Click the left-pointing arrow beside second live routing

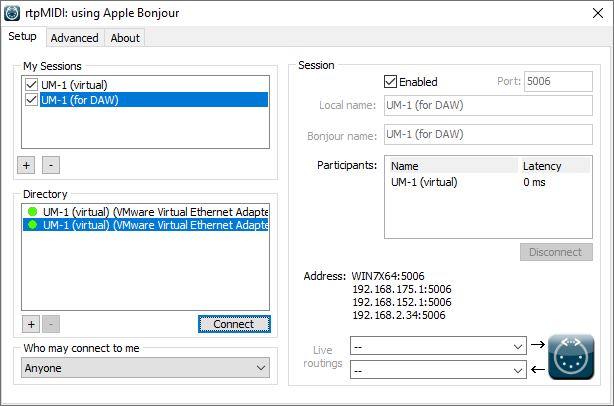pos(538,369)
